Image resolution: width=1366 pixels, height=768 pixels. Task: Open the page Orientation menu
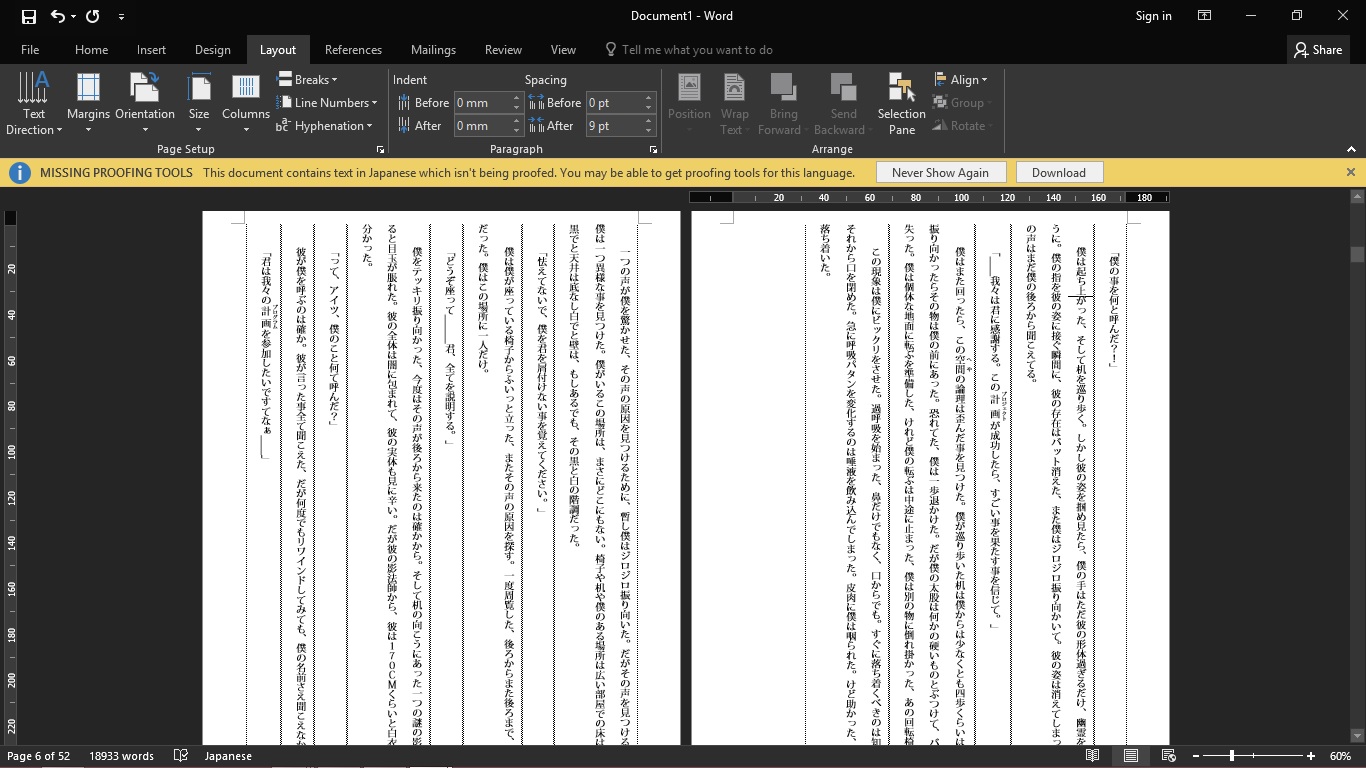(145, 104)
